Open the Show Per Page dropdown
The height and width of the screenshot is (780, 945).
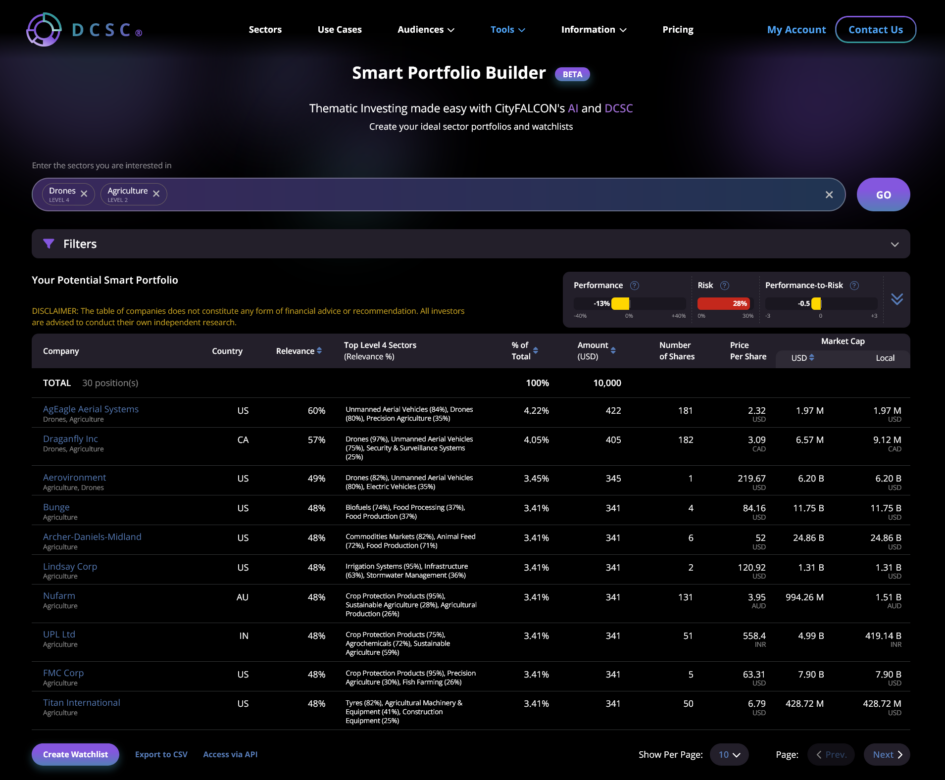pyautogui.click(x=728, y=755)
